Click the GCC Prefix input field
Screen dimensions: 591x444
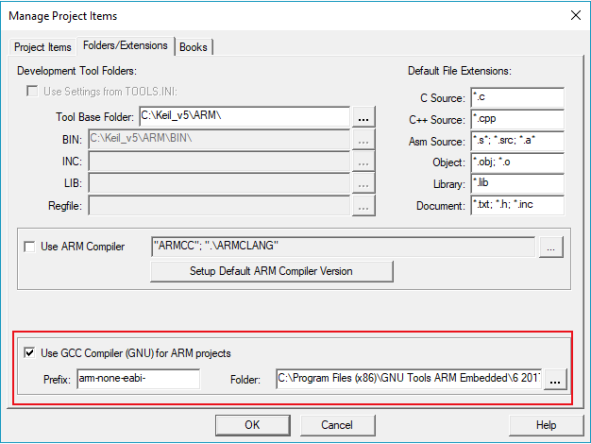[x=138, y=378]
